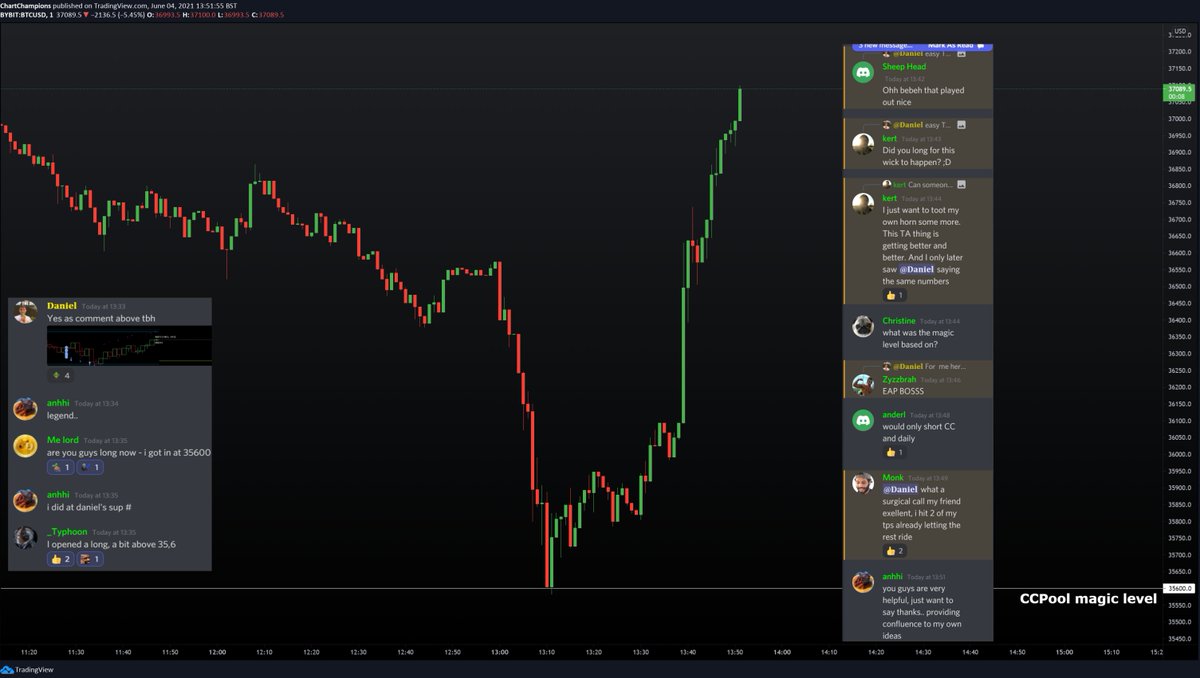The height and width of the screenshot is (678, 1200).
Task: Click anhhi's avatar beside the thanks message
Action: 863,582
